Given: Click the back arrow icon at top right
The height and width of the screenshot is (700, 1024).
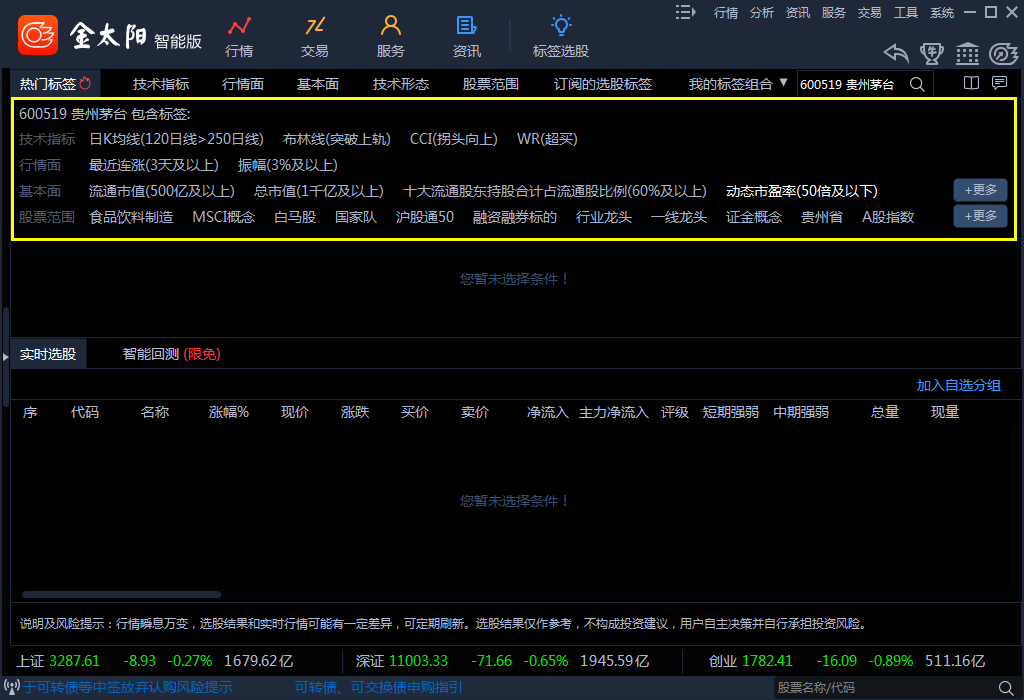Looking at the screenshot, I should 896,54.
